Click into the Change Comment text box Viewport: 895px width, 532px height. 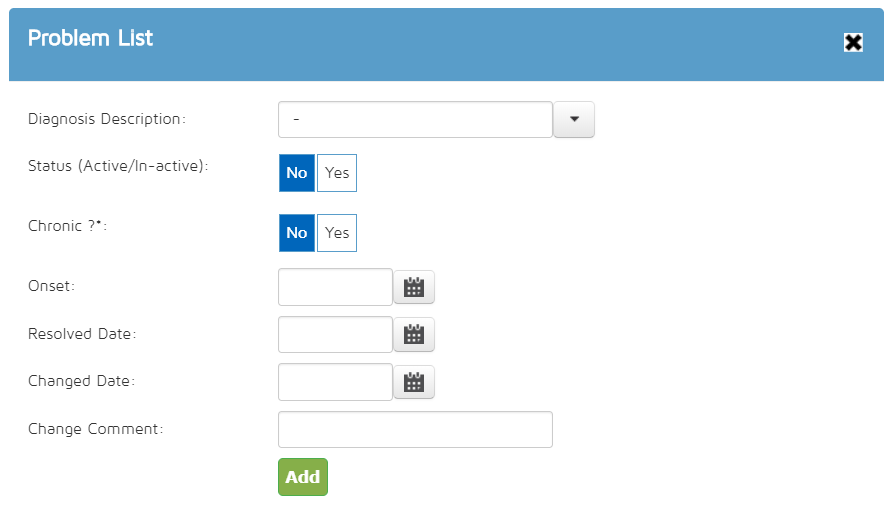coord(415,429)
